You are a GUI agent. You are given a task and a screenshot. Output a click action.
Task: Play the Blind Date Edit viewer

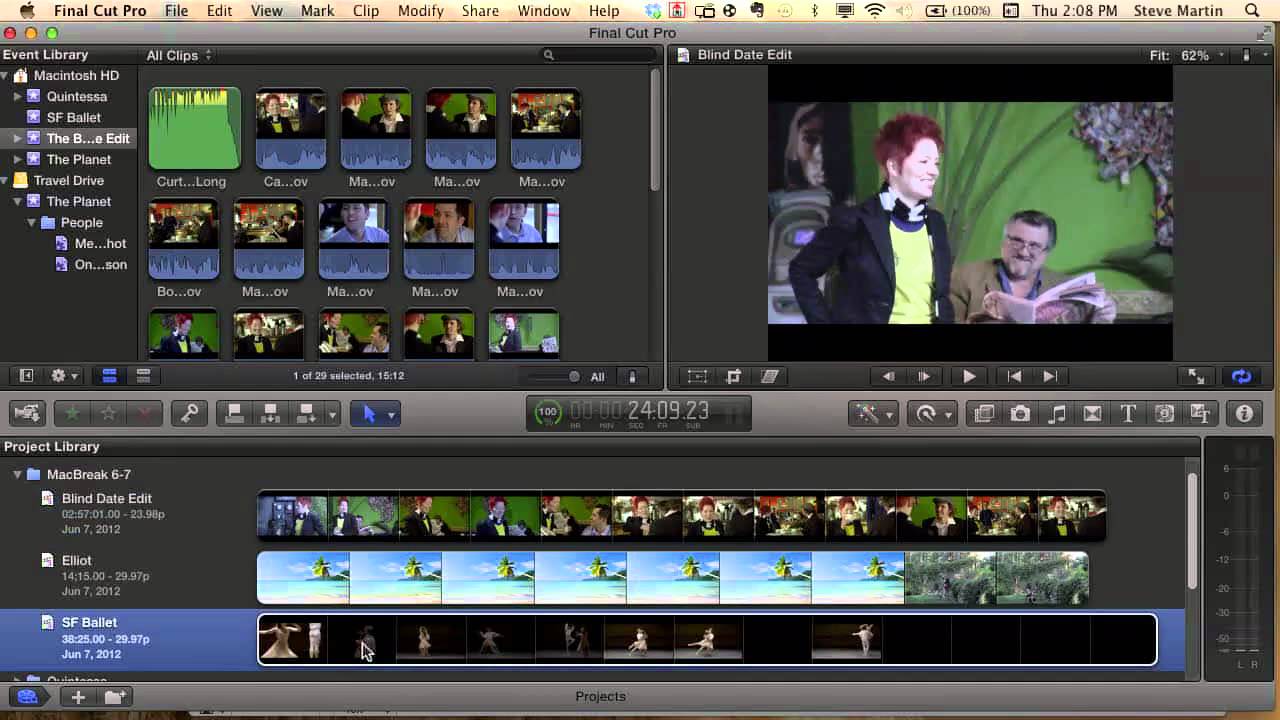click(968, 376)
